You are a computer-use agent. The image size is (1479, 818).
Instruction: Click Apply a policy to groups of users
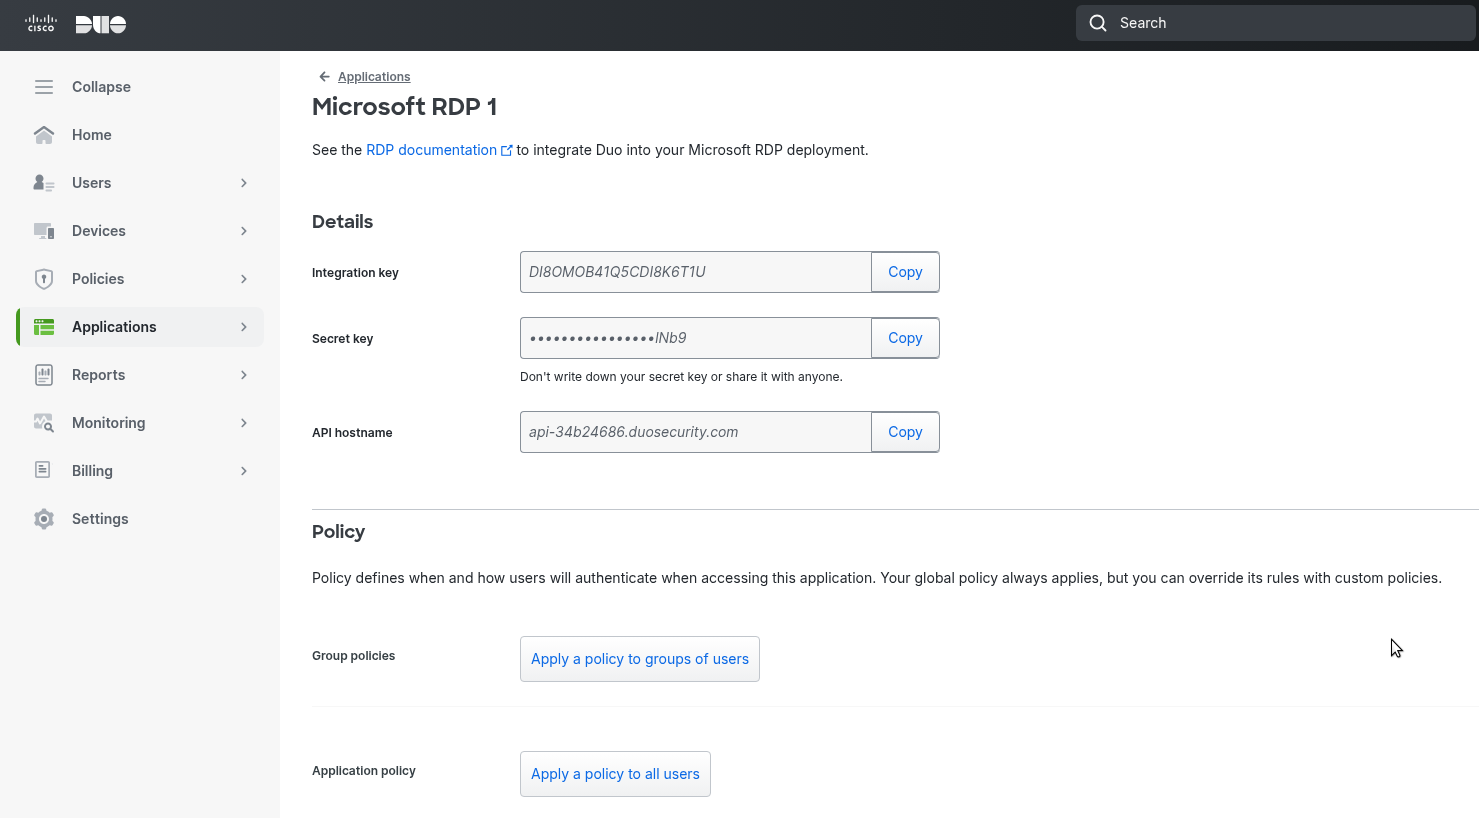point(640,659)
